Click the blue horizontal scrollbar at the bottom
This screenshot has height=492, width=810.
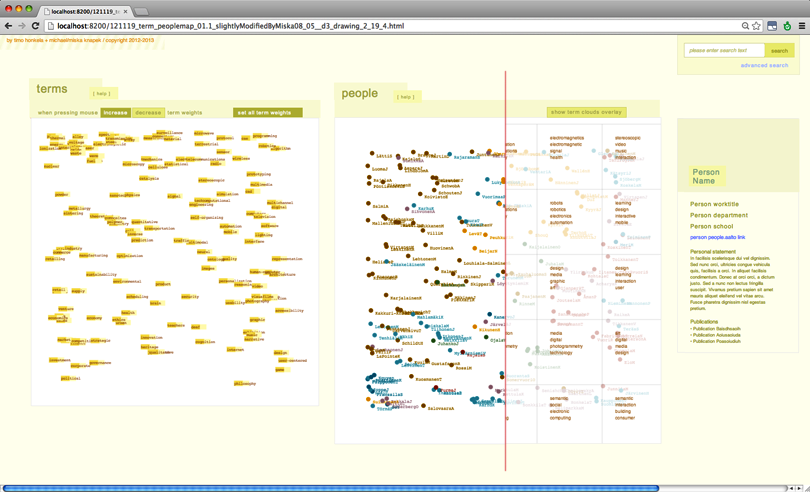coord(330,488)
